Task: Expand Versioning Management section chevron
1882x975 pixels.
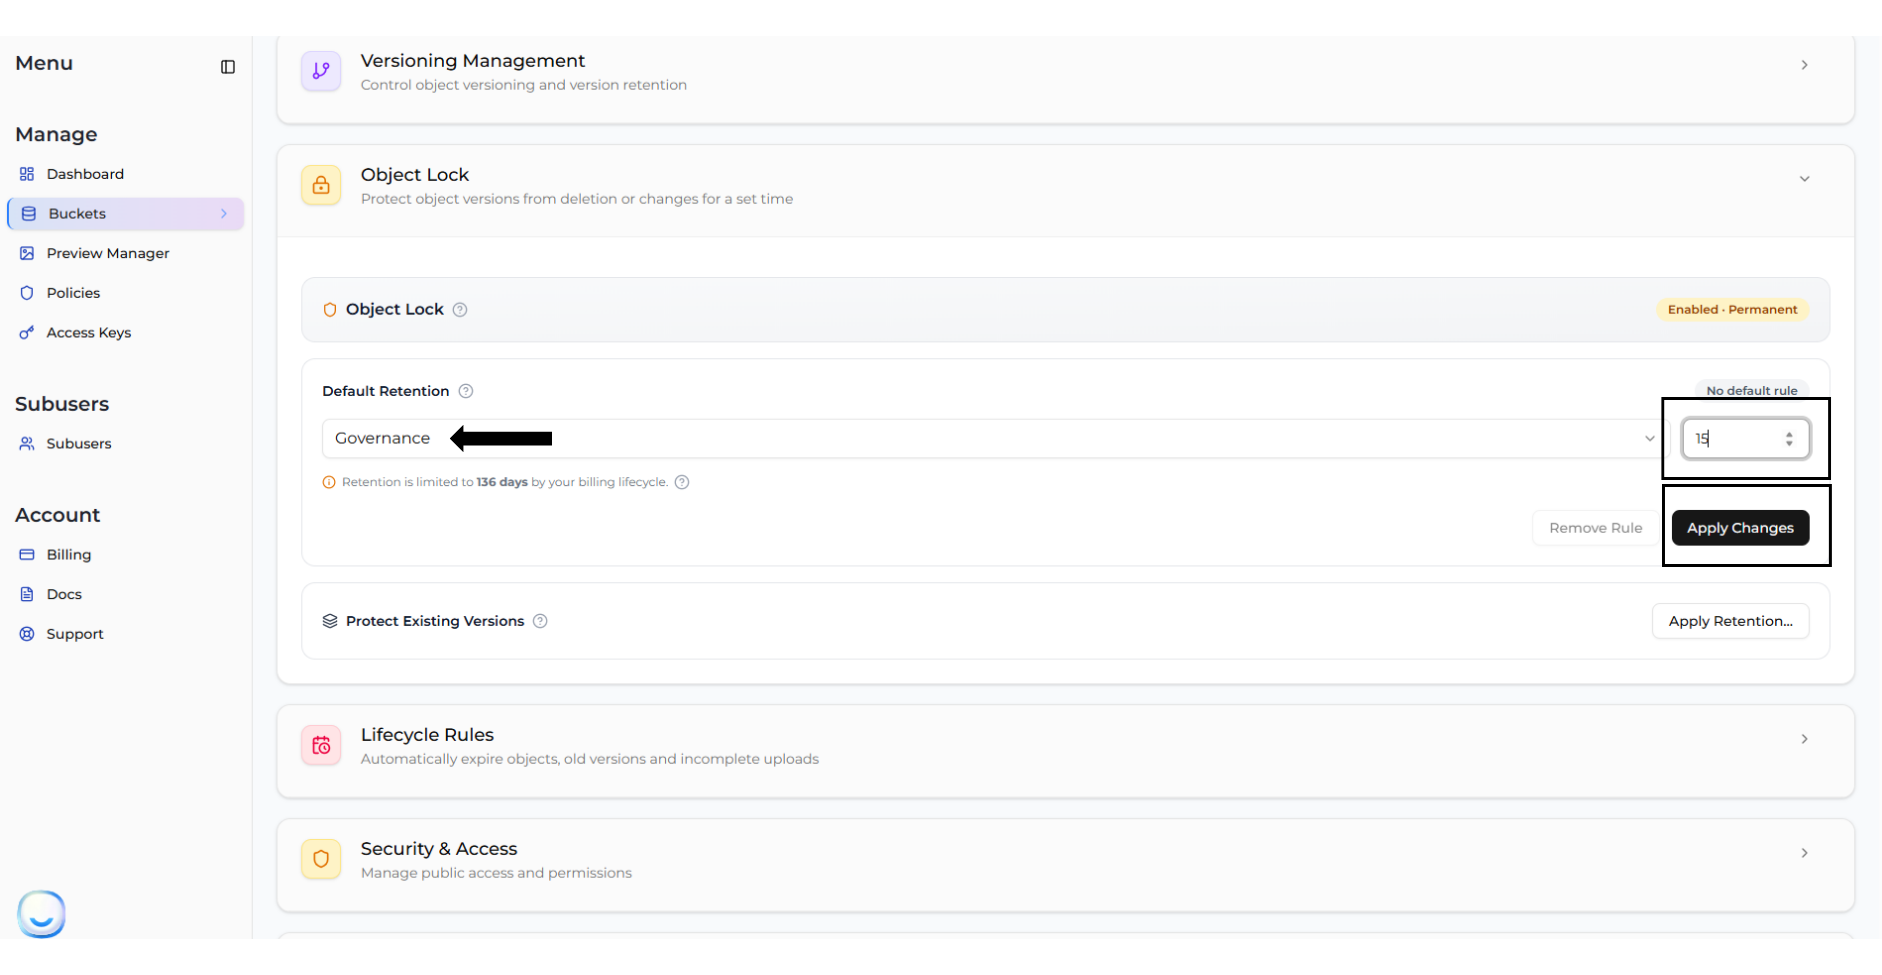Action: pyautogui.click(x=1804, y=65)
